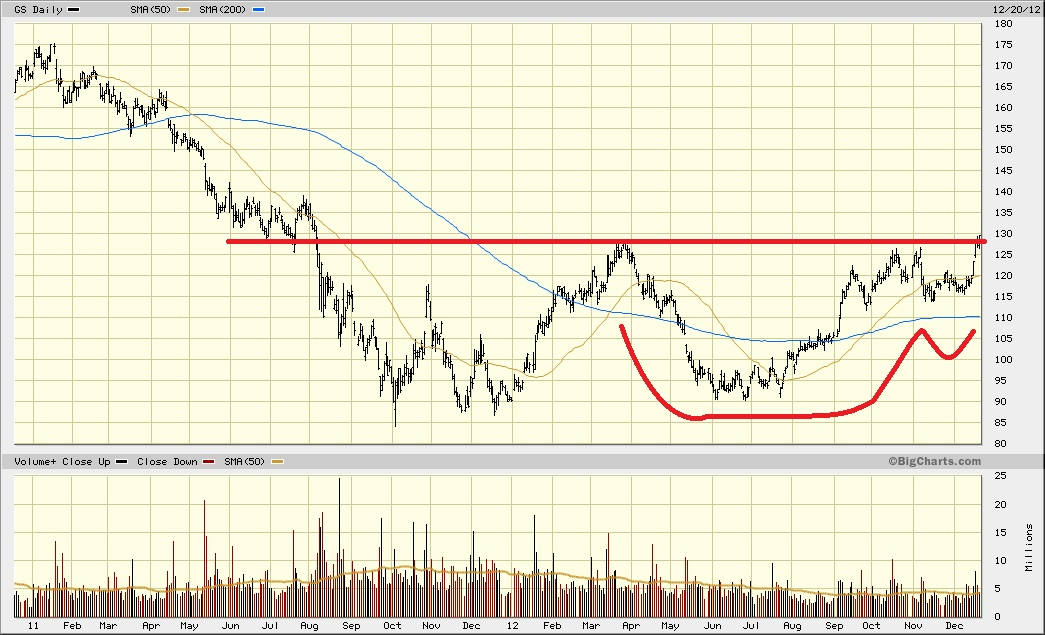Click the Volume+ Close Up legend label

tap(62, 461)
